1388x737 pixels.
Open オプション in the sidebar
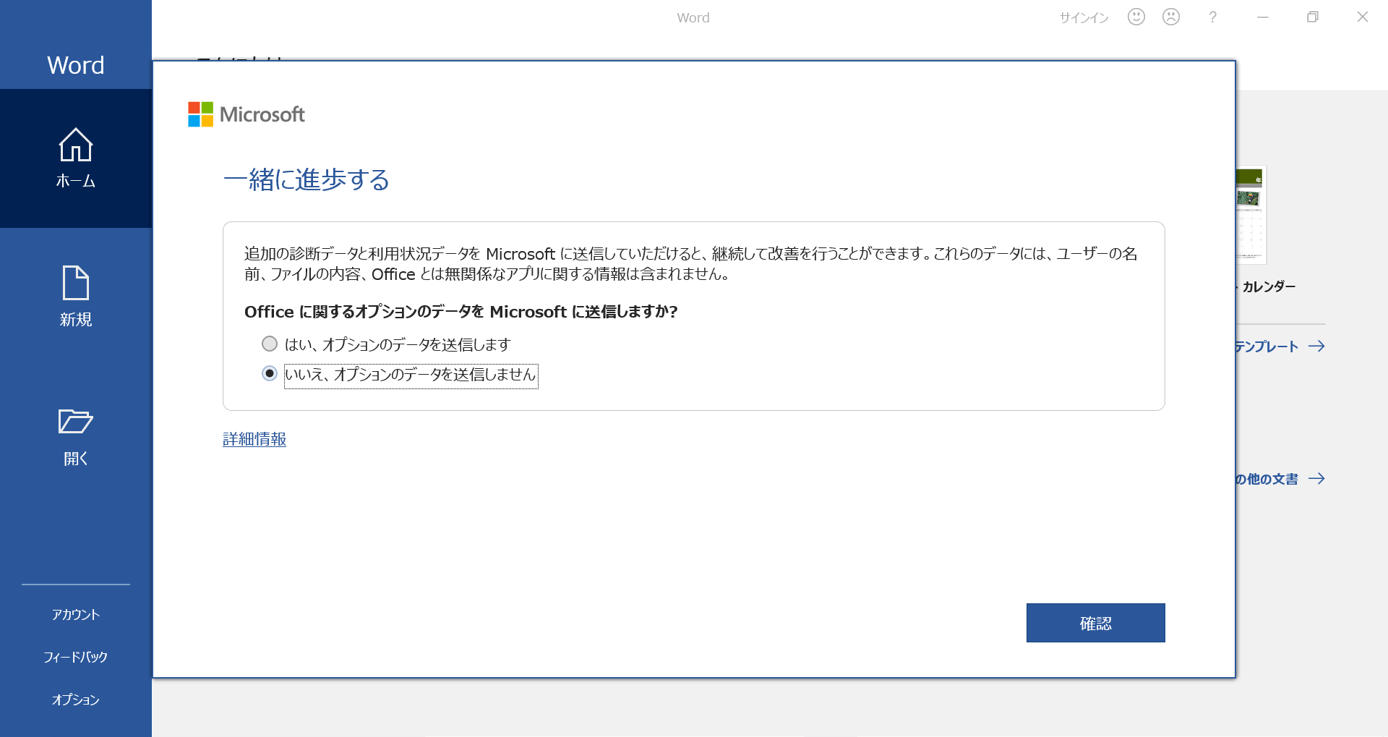(x=76, y=700)
